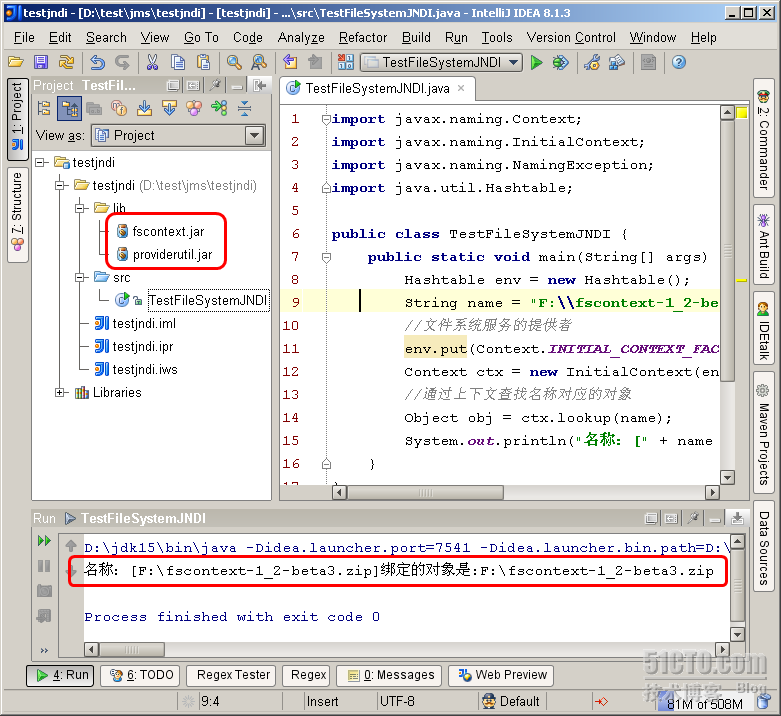The image size is (781, 716).
Task: Open the 7: Structure side tab
Action: click(x=17, y=215)
